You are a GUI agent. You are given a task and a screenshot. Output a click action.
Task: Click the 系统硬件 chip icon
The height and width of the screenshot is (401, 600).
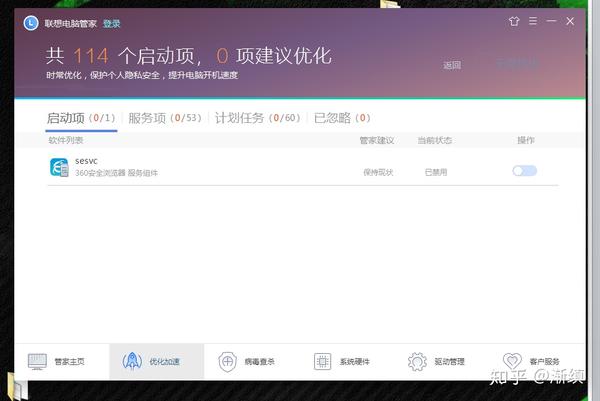tap(322, 362)
